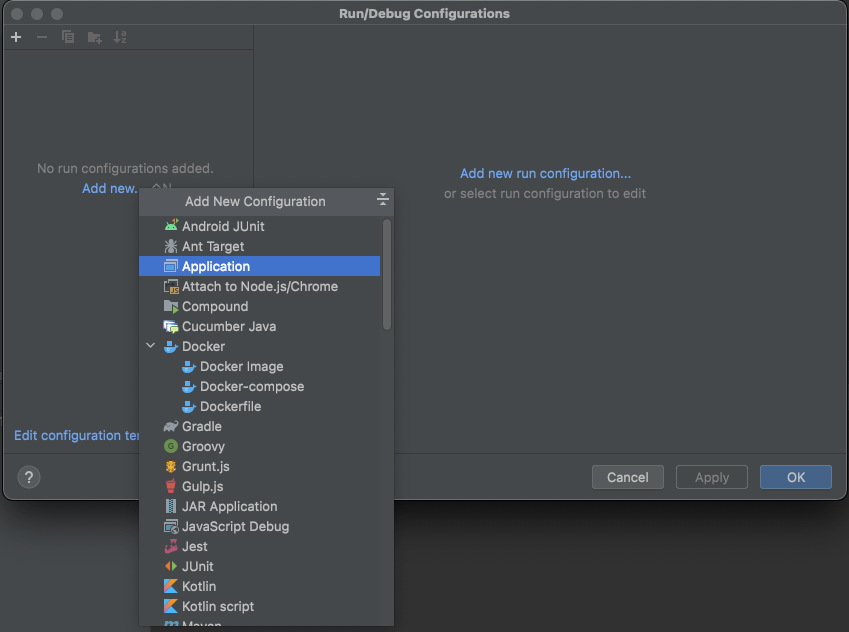Click the Cancel button
The width and height of the screenshot is (849, 632).
(x=628, y=477)
